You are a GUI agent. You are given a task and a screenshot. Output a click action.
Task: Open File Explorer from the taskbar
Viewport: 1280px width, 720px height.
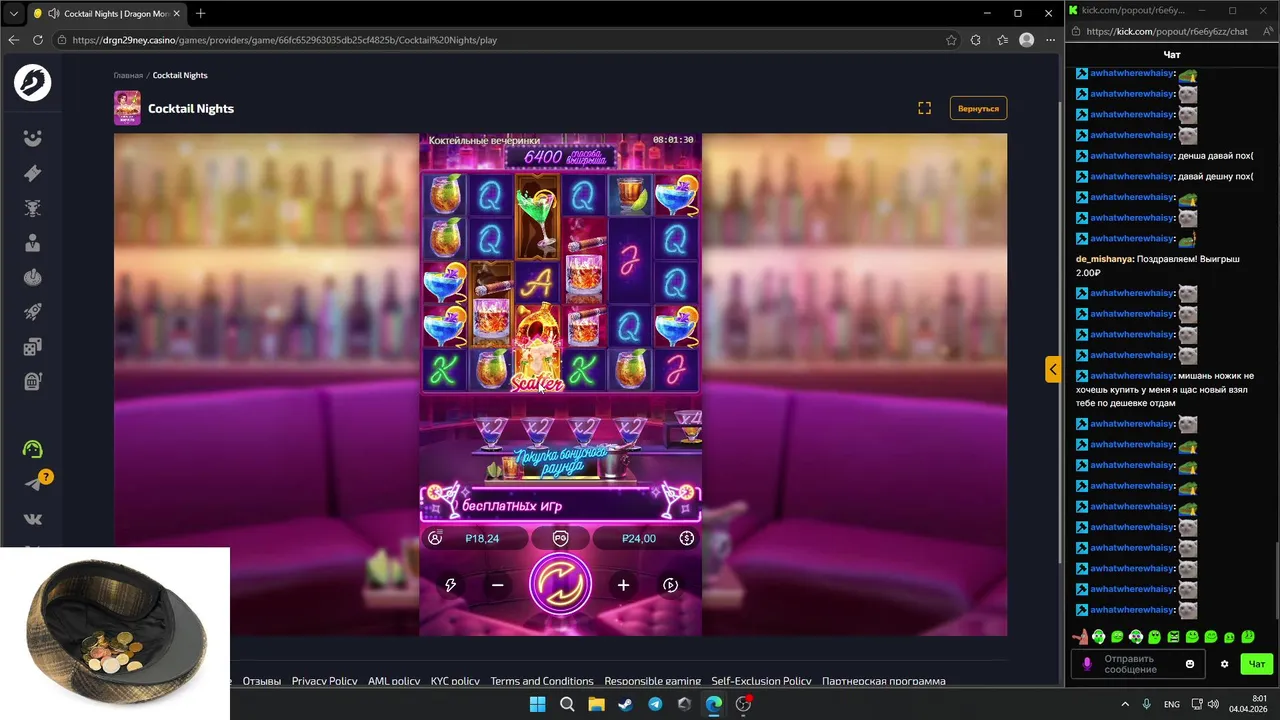click(x=596, y=704)
